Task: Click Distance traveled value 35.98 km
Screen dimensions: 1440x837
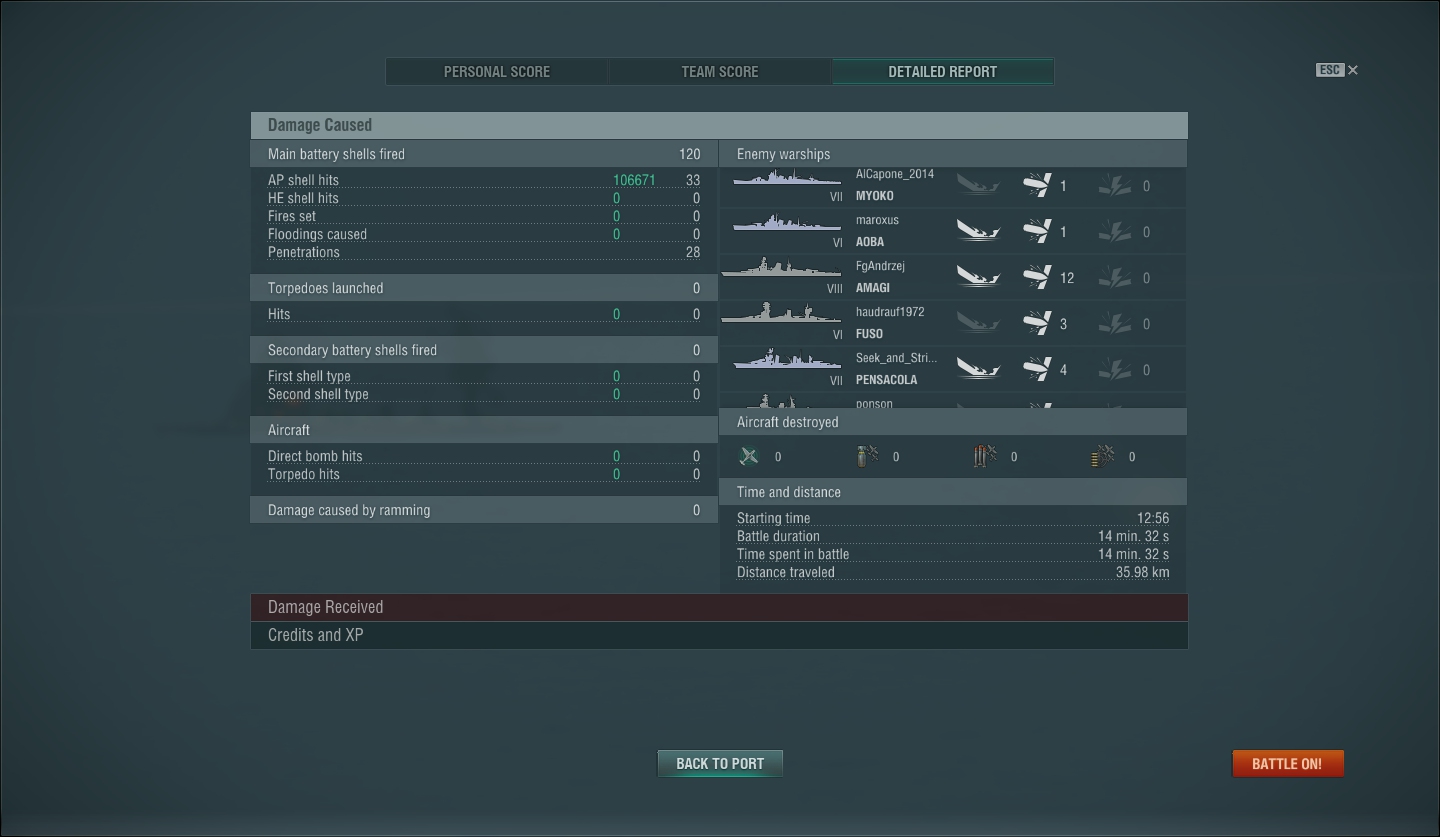Action: 1142,572
